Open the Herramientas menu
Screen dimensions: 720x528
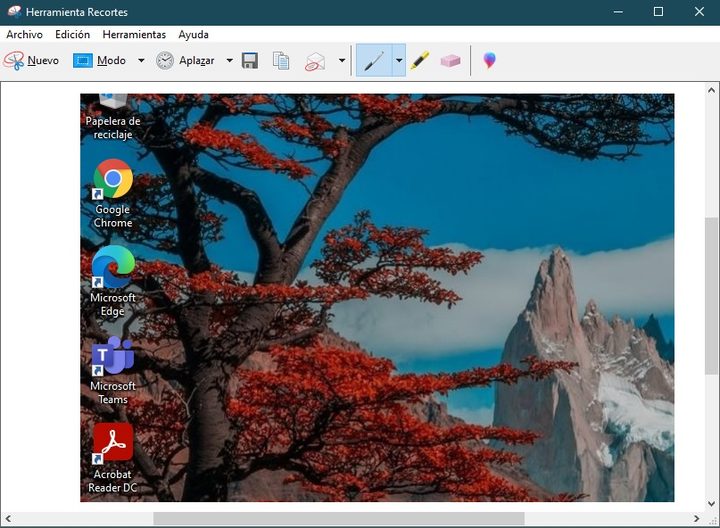tap(134, 34)
